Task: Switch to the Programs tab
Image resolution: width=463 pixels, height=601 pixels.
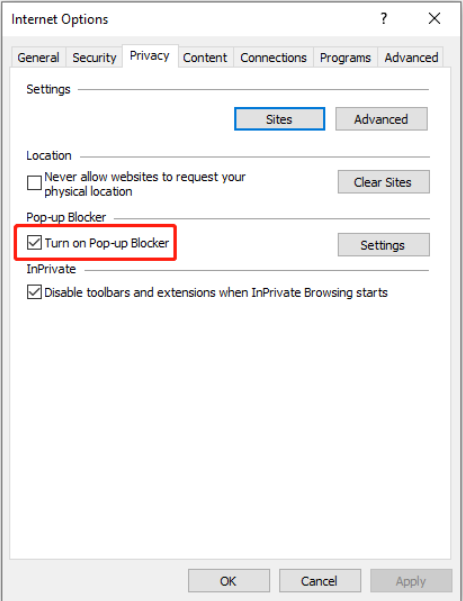Action: tap(345, 58)
